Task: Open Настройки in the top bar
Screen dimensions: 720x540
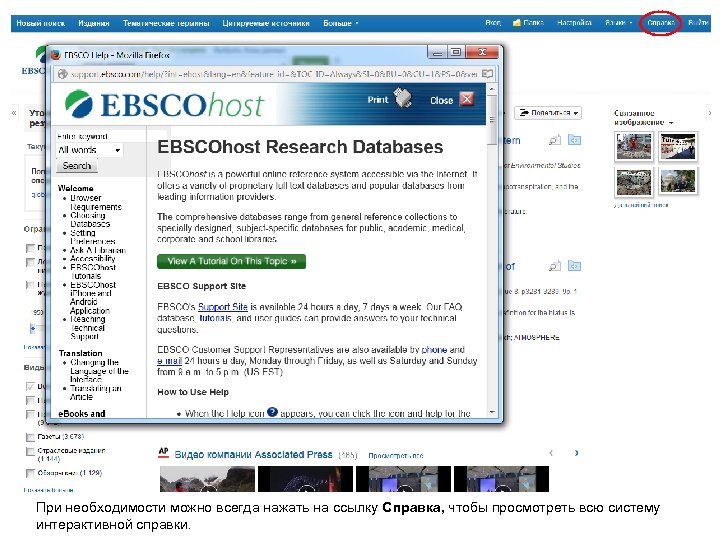Action: [x=574, y=22]
